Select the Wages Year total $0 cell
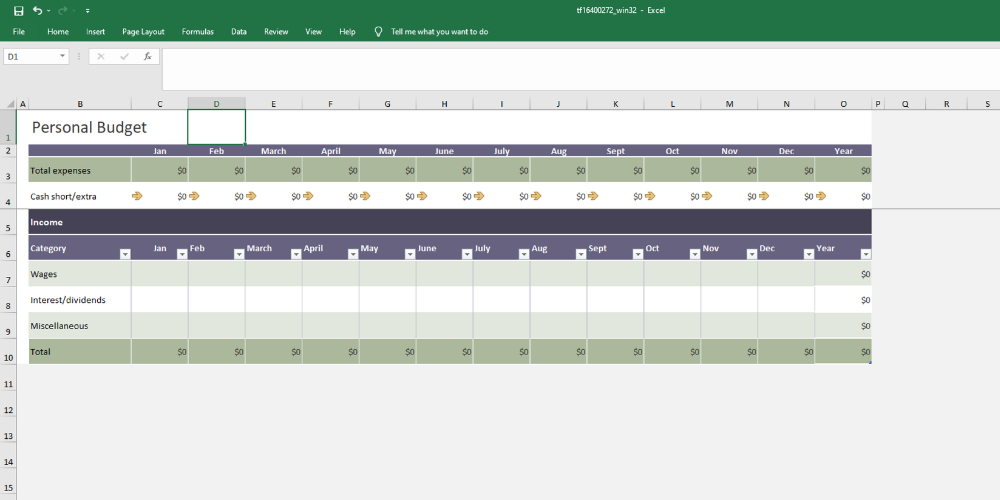The width and height of the screenshot is (1000, 500). click(843, 274)
